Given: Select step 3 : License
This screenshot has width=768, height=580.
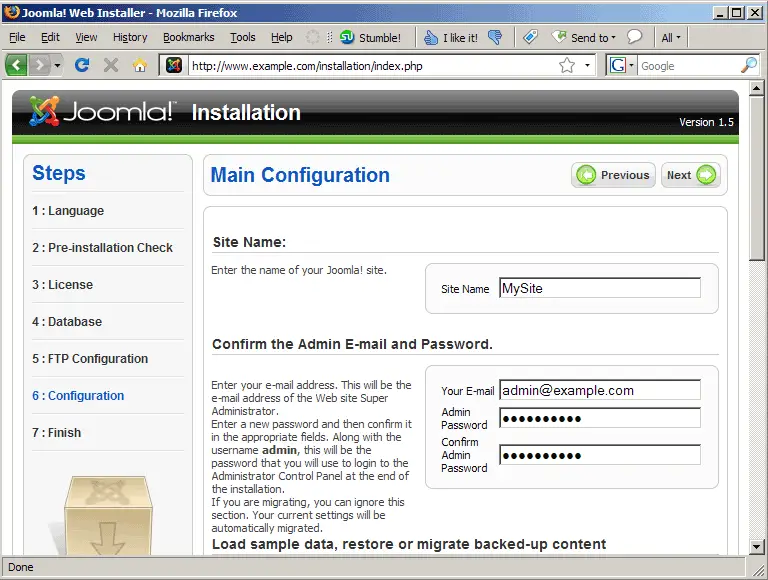Looking at the screenshot, I should 62,285.
